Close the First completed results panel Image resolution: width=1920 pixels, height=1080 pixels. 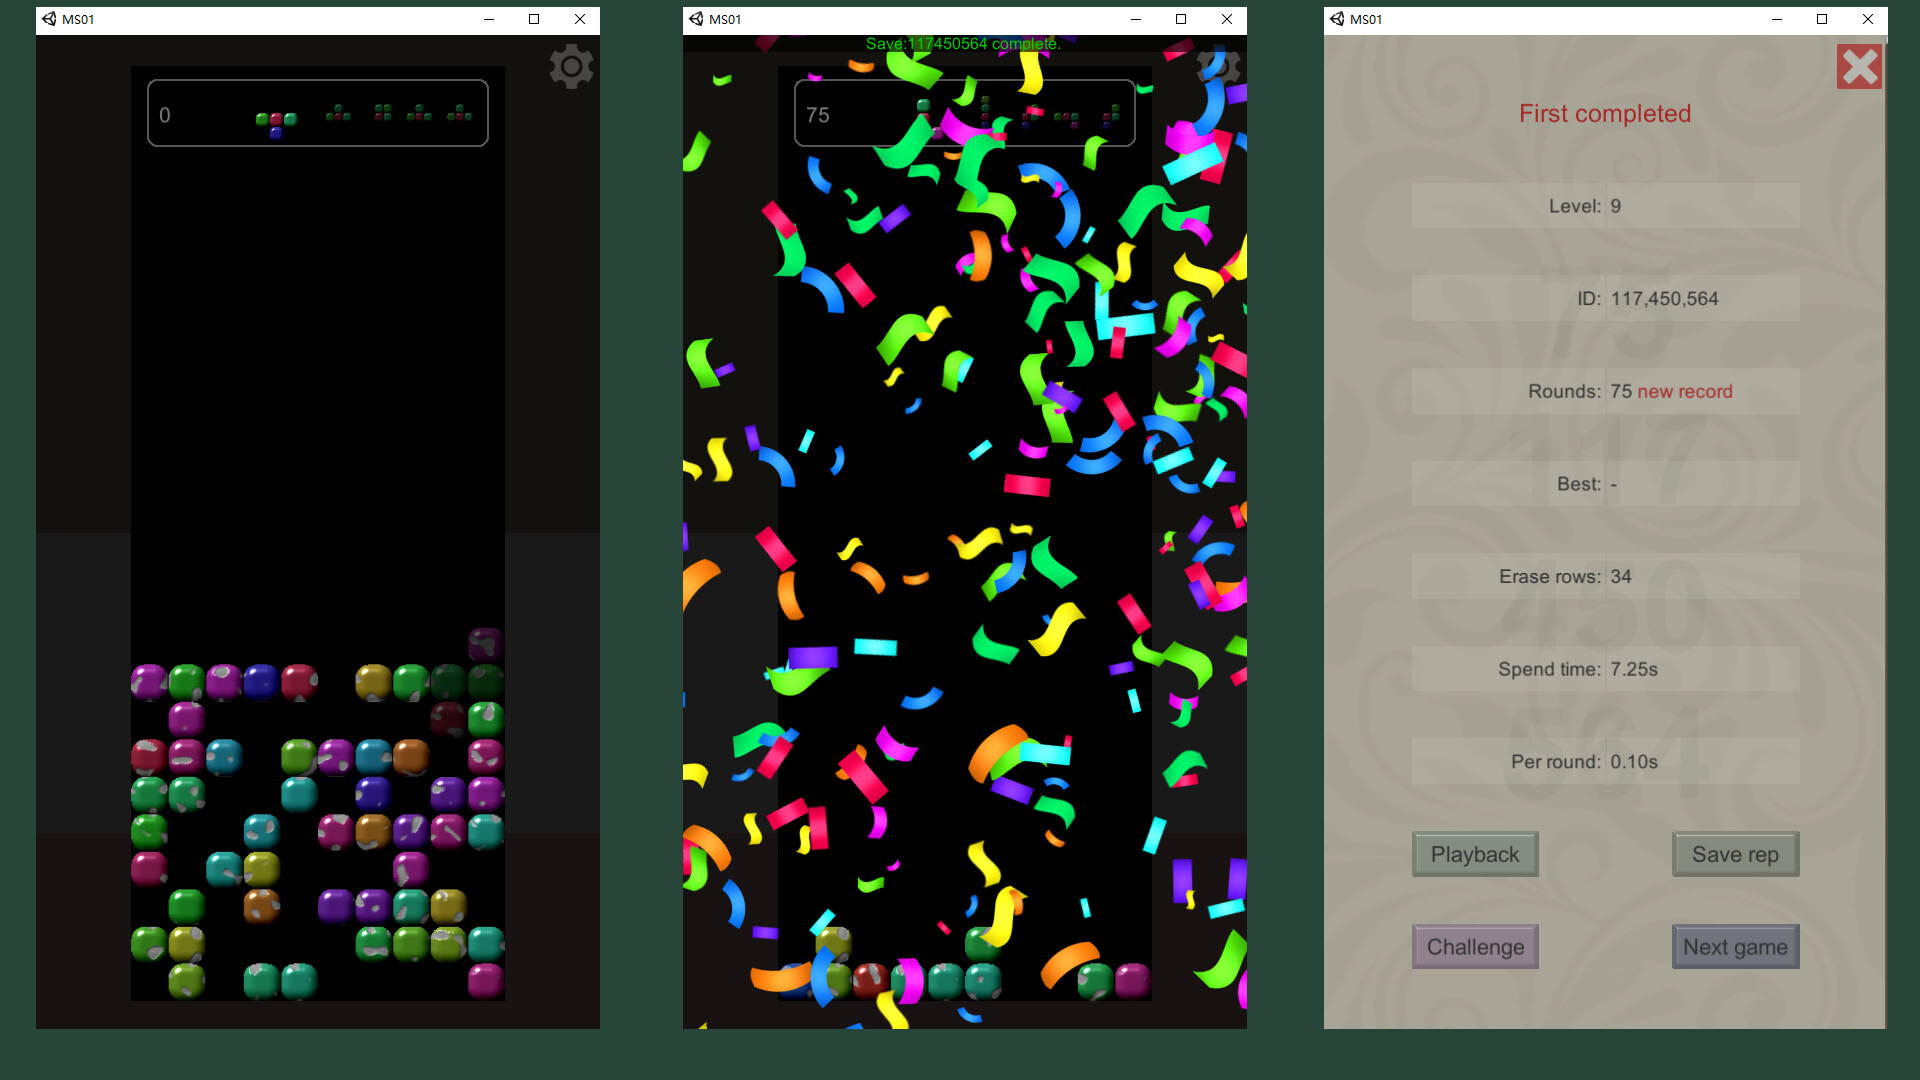click(1859, 66)
